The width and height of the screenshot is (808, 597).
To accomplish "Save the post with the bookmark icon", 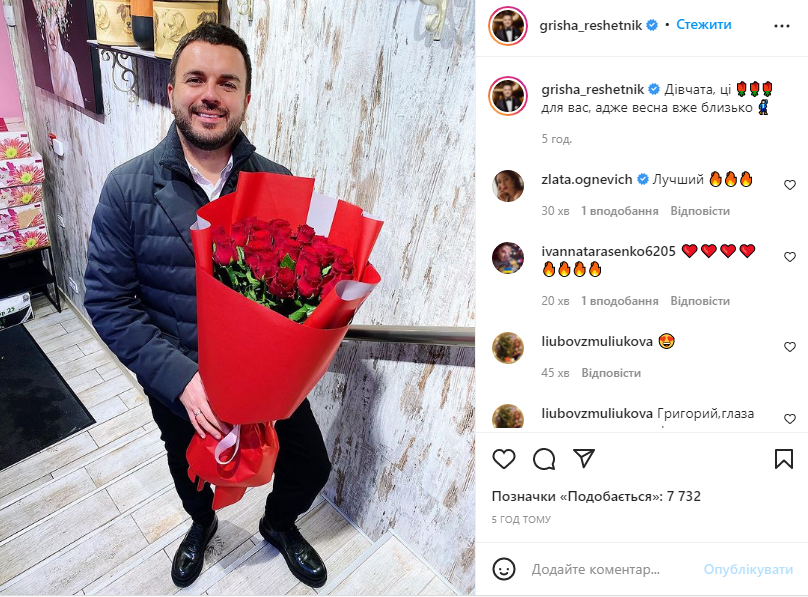I will tap(783, 458).
